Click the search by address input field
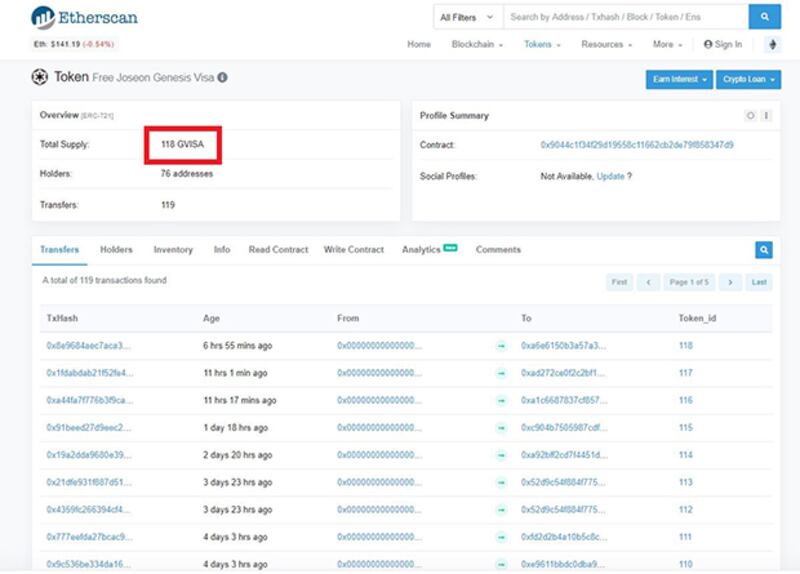The height and width of the screenshot is (574, 800). (626, 17)
